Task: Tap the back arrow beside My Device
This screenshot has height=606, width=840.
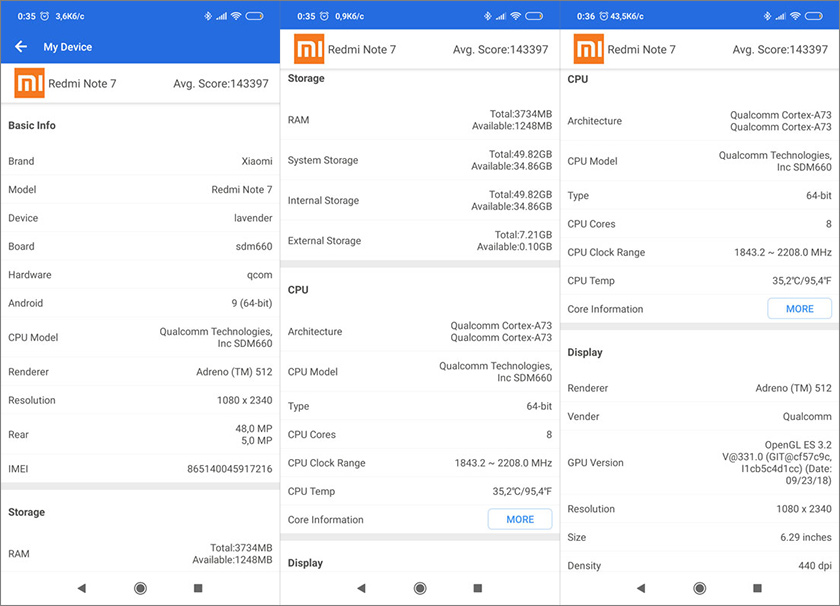Action: pyautogui.click(x=21, y=47)
